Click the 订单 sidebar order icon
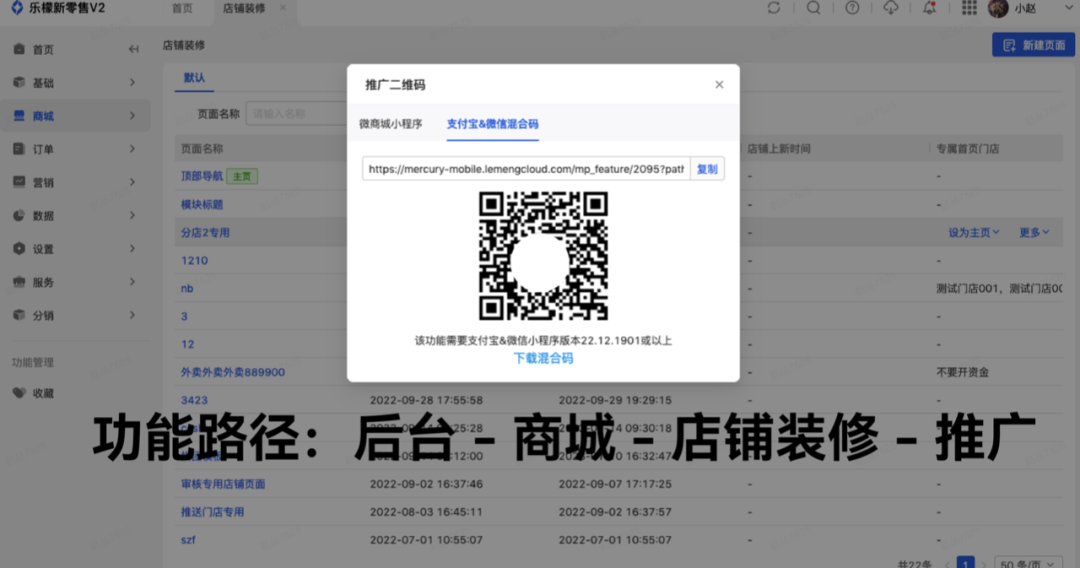The width and height of the screenshot is (1080, 568). 19,149
